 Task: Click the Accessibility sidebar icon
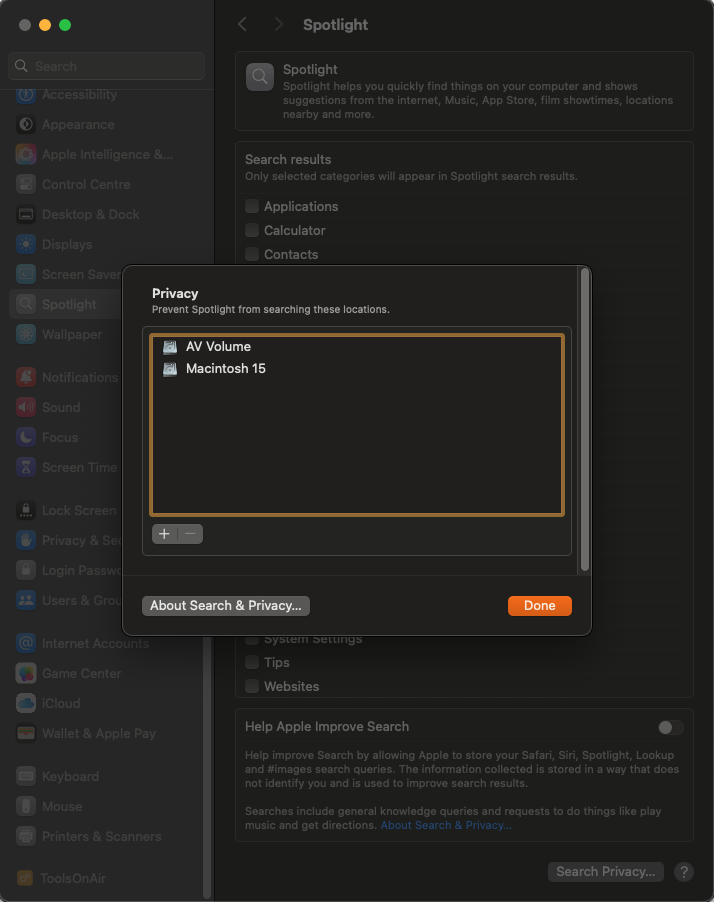pos(26,94)
